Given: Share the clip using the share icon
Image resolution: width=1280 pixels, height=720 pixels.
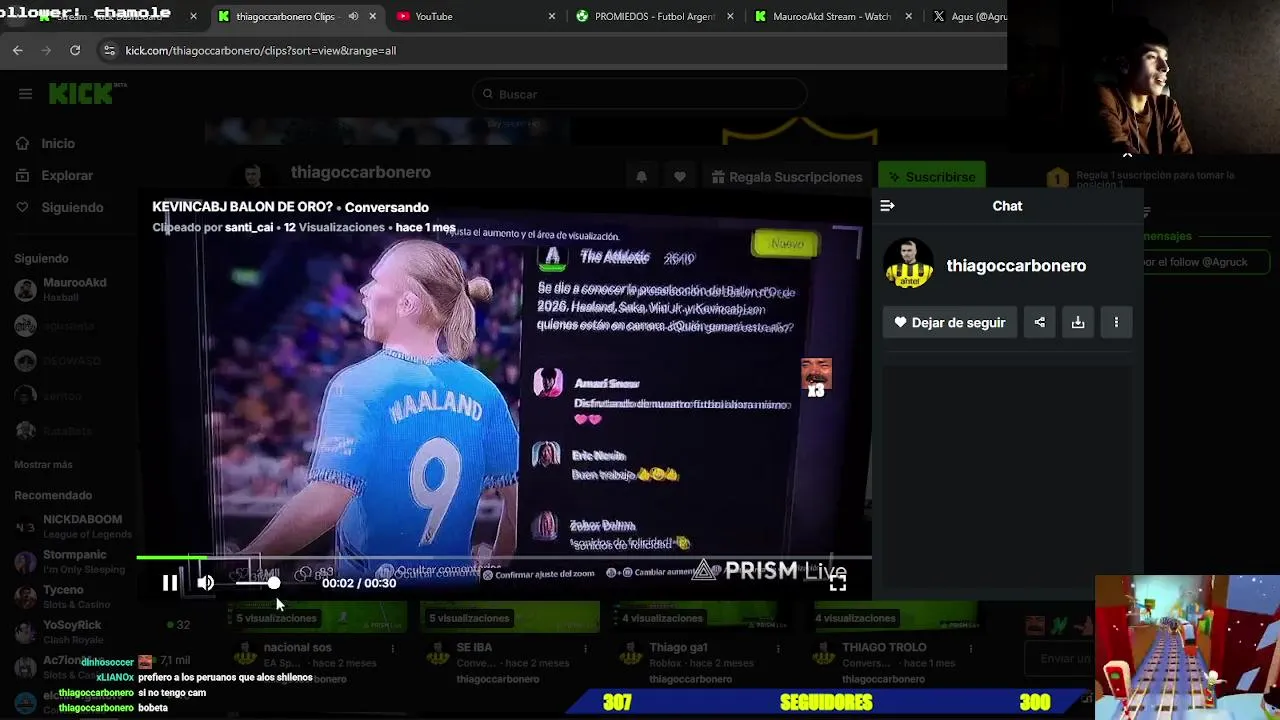Looking at the screenshot, I should coord(1040,322).
